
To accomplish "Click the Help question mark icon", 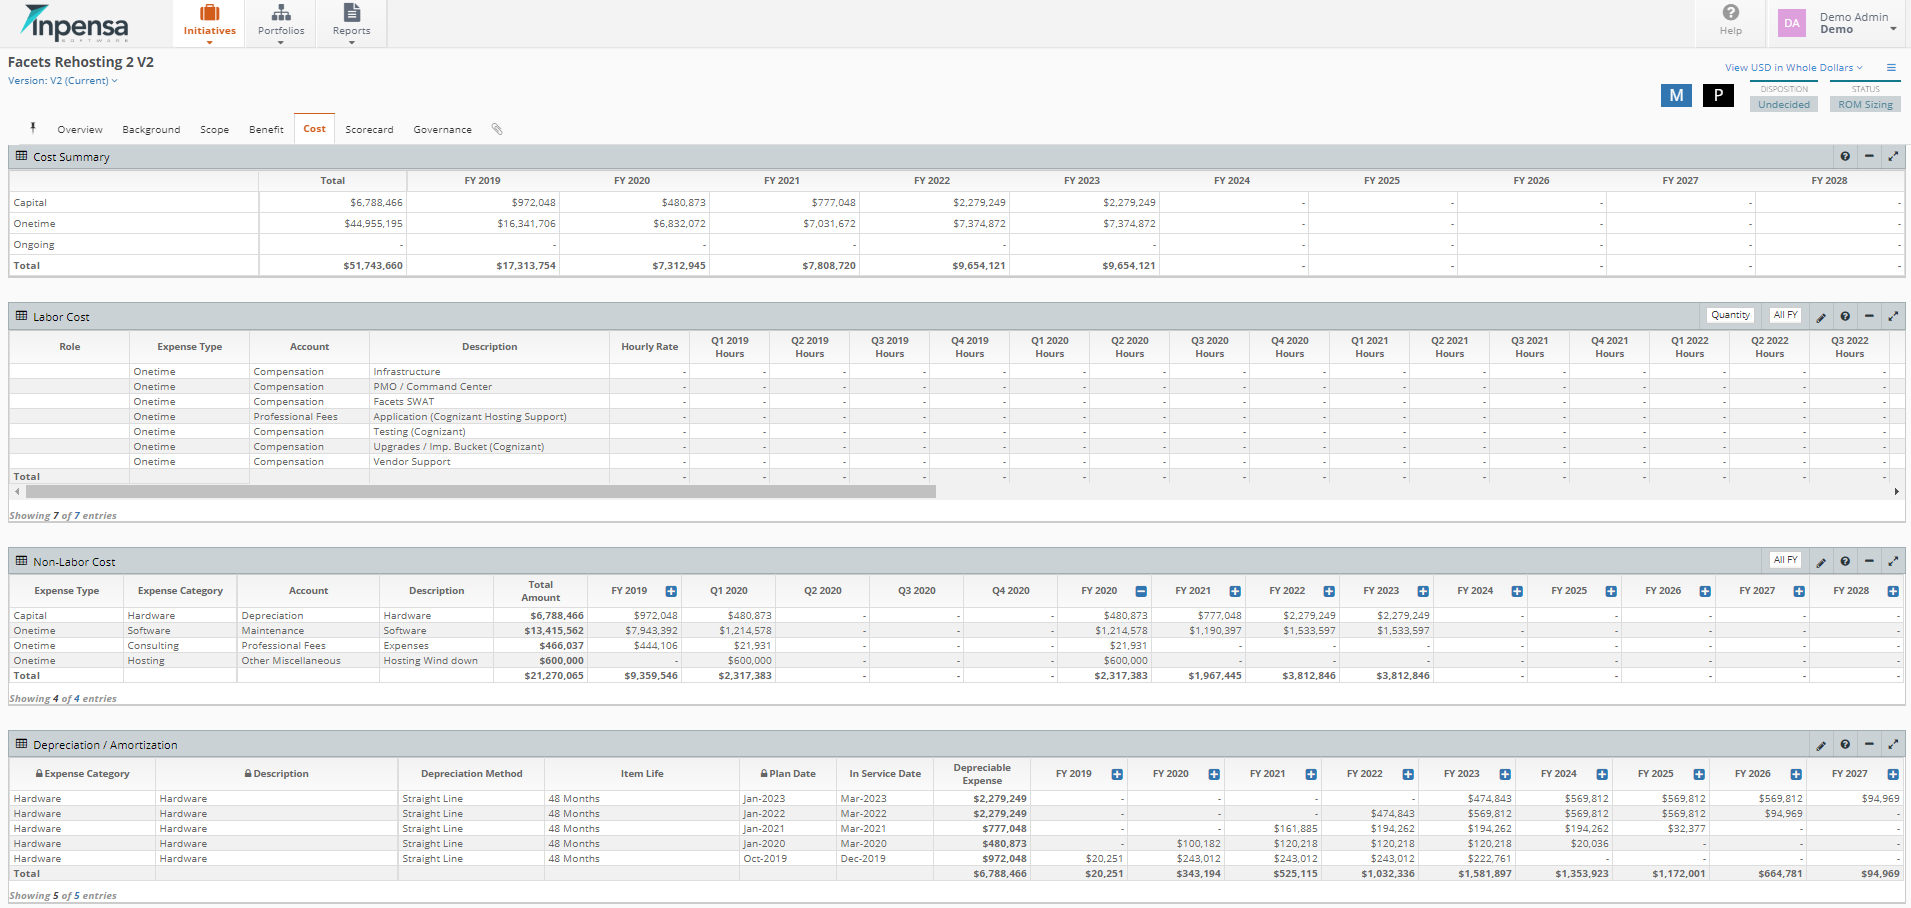I will 1730,13.
